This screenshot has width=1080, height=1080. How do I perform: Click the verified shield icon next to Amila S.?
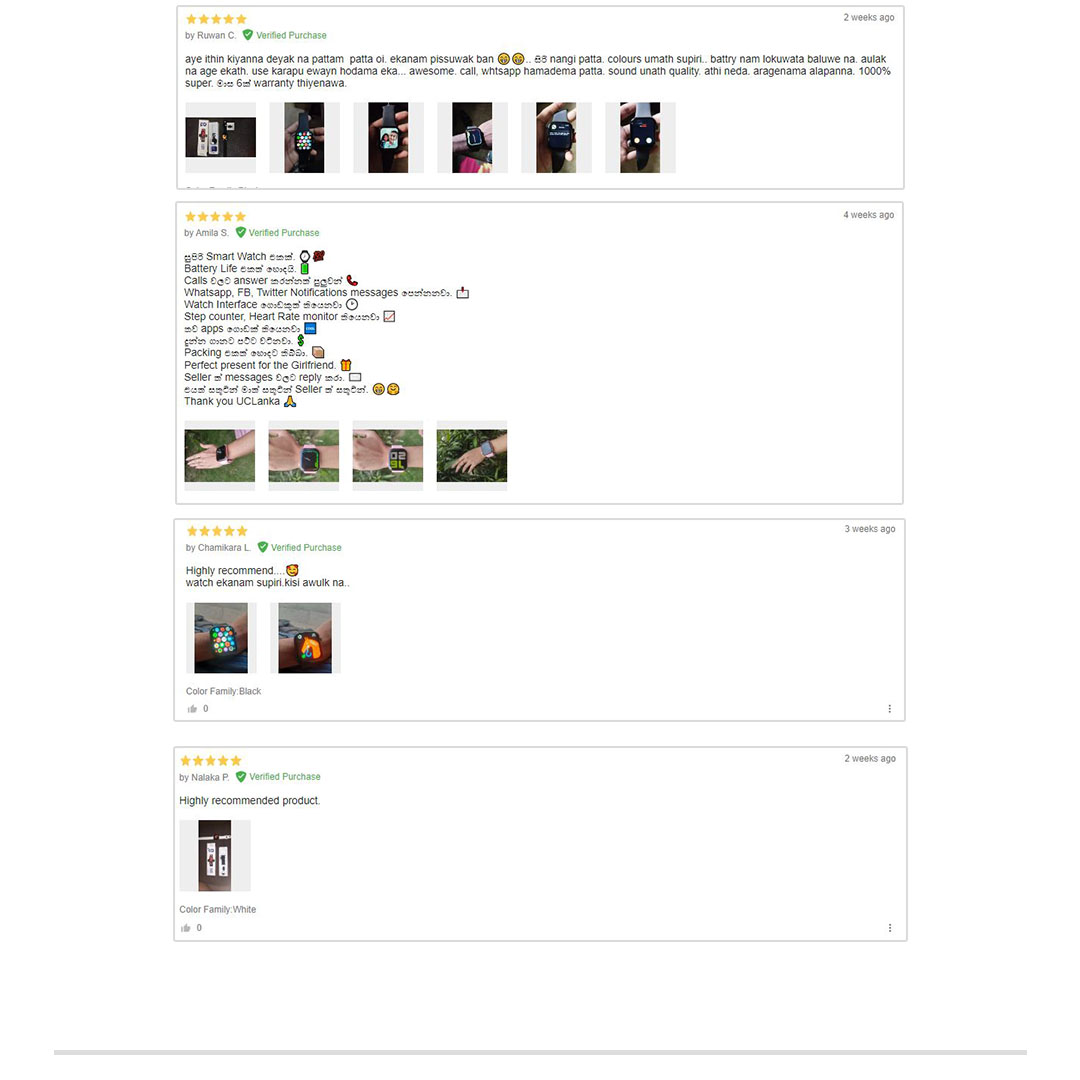click(240, 232)
